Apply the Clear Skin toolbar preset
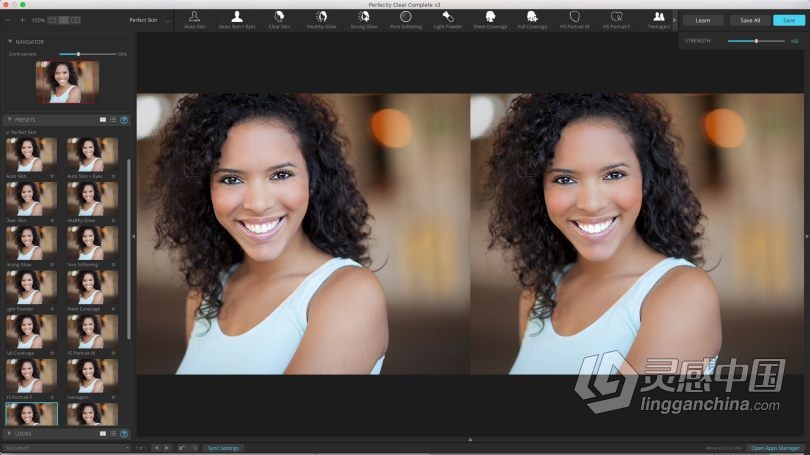Viewport: 810px width, 455px height. [279, 20]
